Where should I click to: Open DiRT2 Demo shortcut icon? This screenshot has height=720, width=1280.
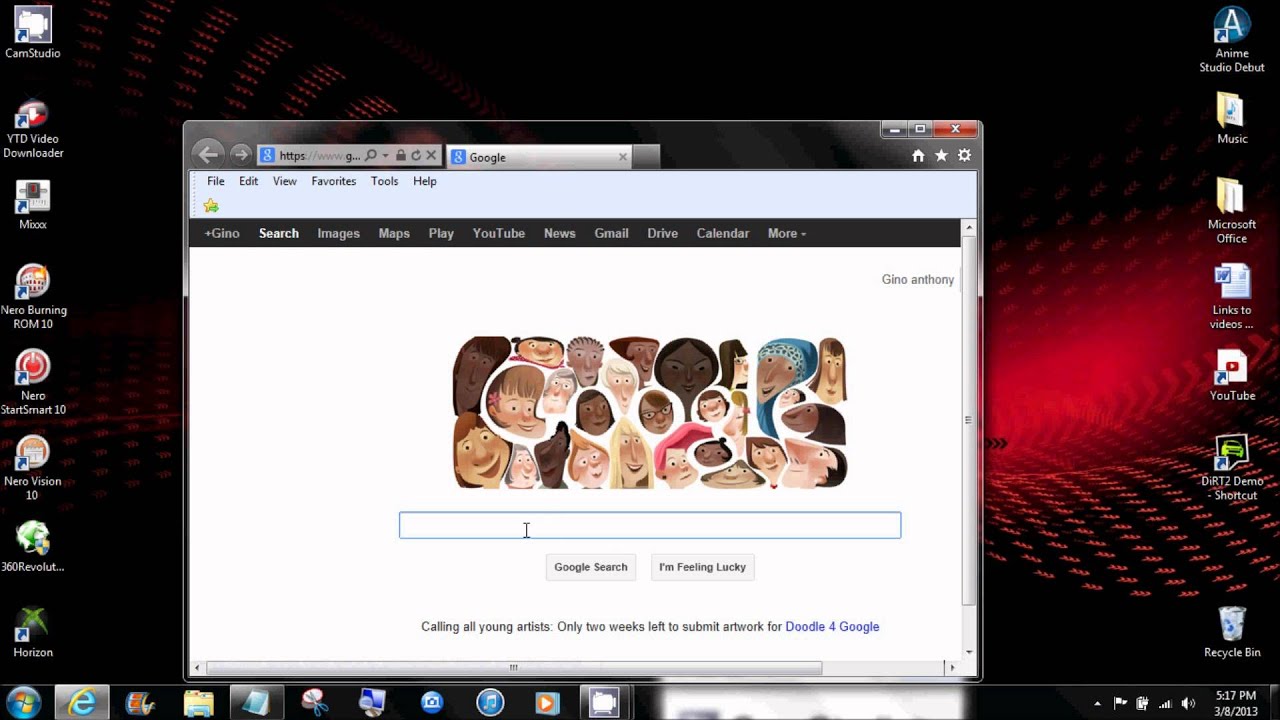[1232, 467]
